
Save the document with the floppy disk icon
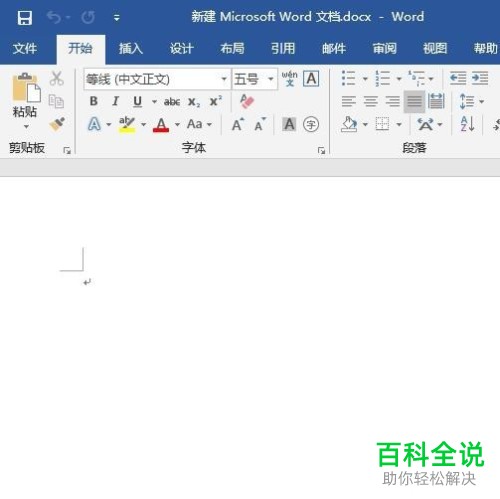coord(25,17)
